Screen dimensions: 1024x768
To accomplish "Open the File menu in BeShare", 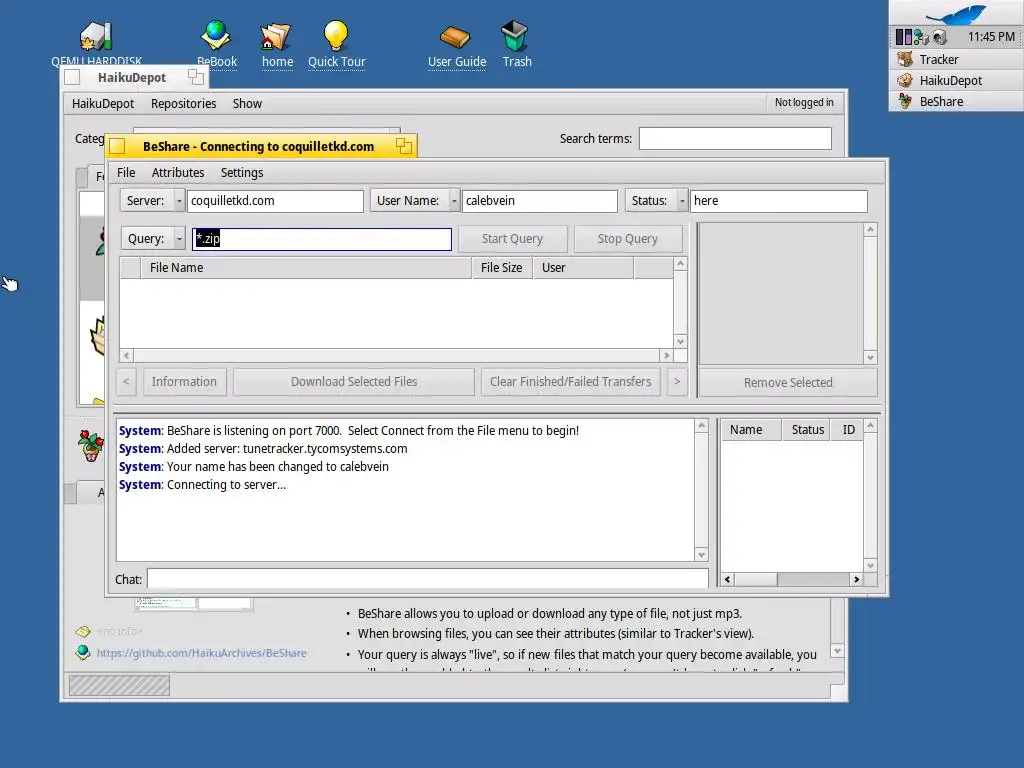I will click(x=126, y=172).
